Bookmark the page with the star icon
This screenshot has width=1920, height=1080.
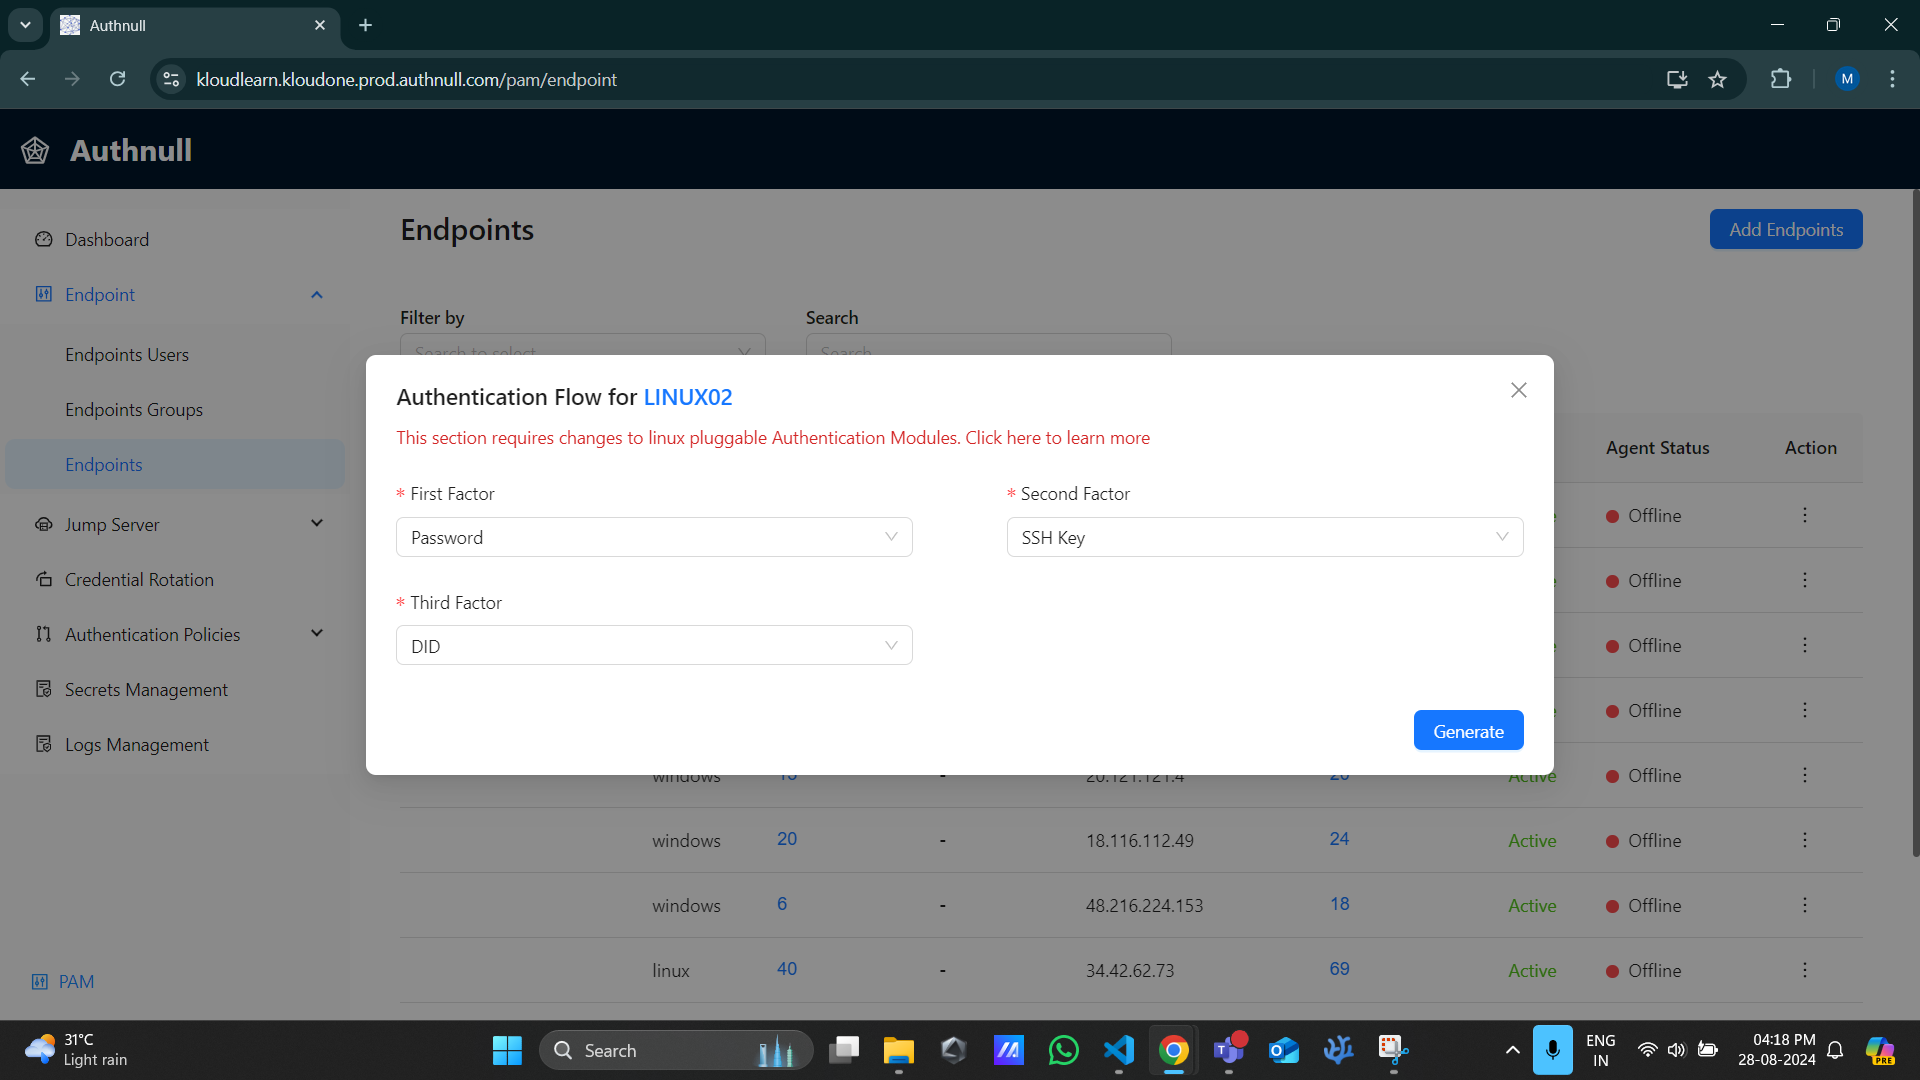(1718, 79)
